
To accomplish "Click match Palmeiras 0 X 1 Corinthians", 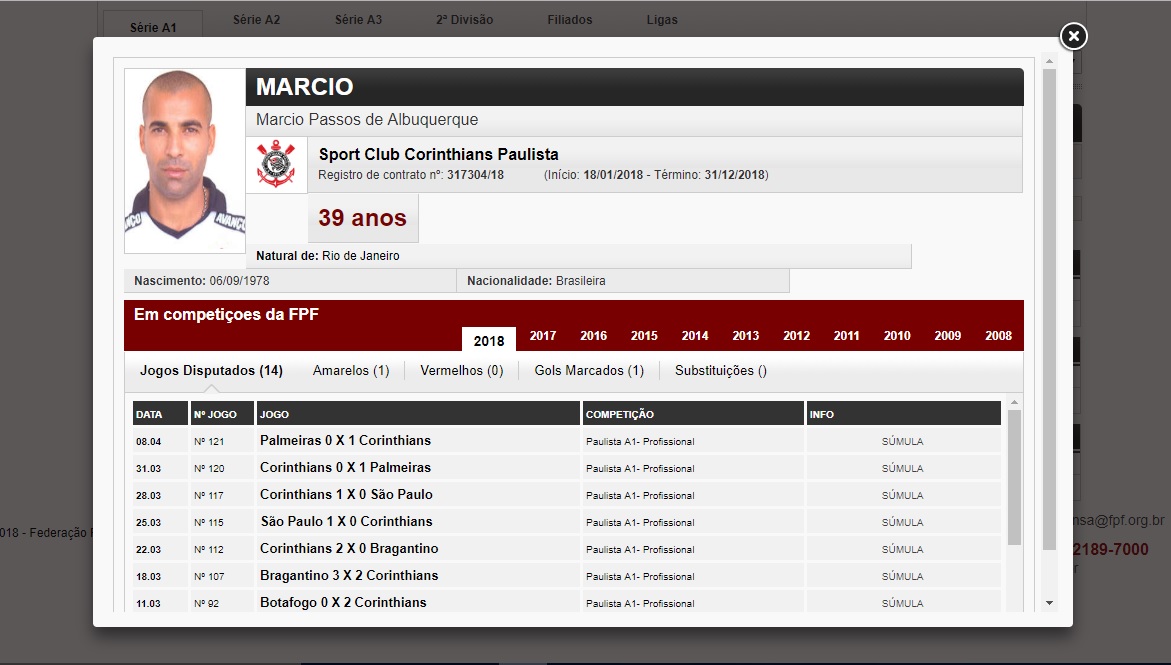I will pyautogui.click(x=345, y=441).
